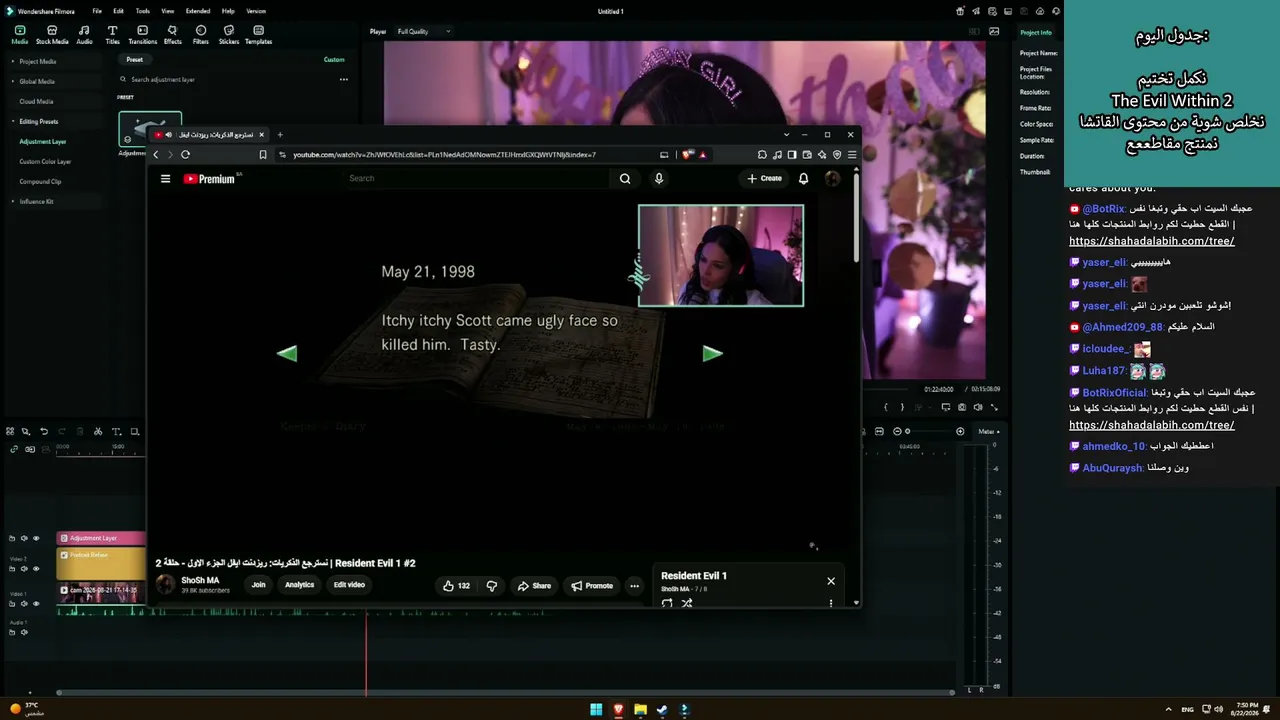Open Brave wallet icon in toolbar

[807, 154]
